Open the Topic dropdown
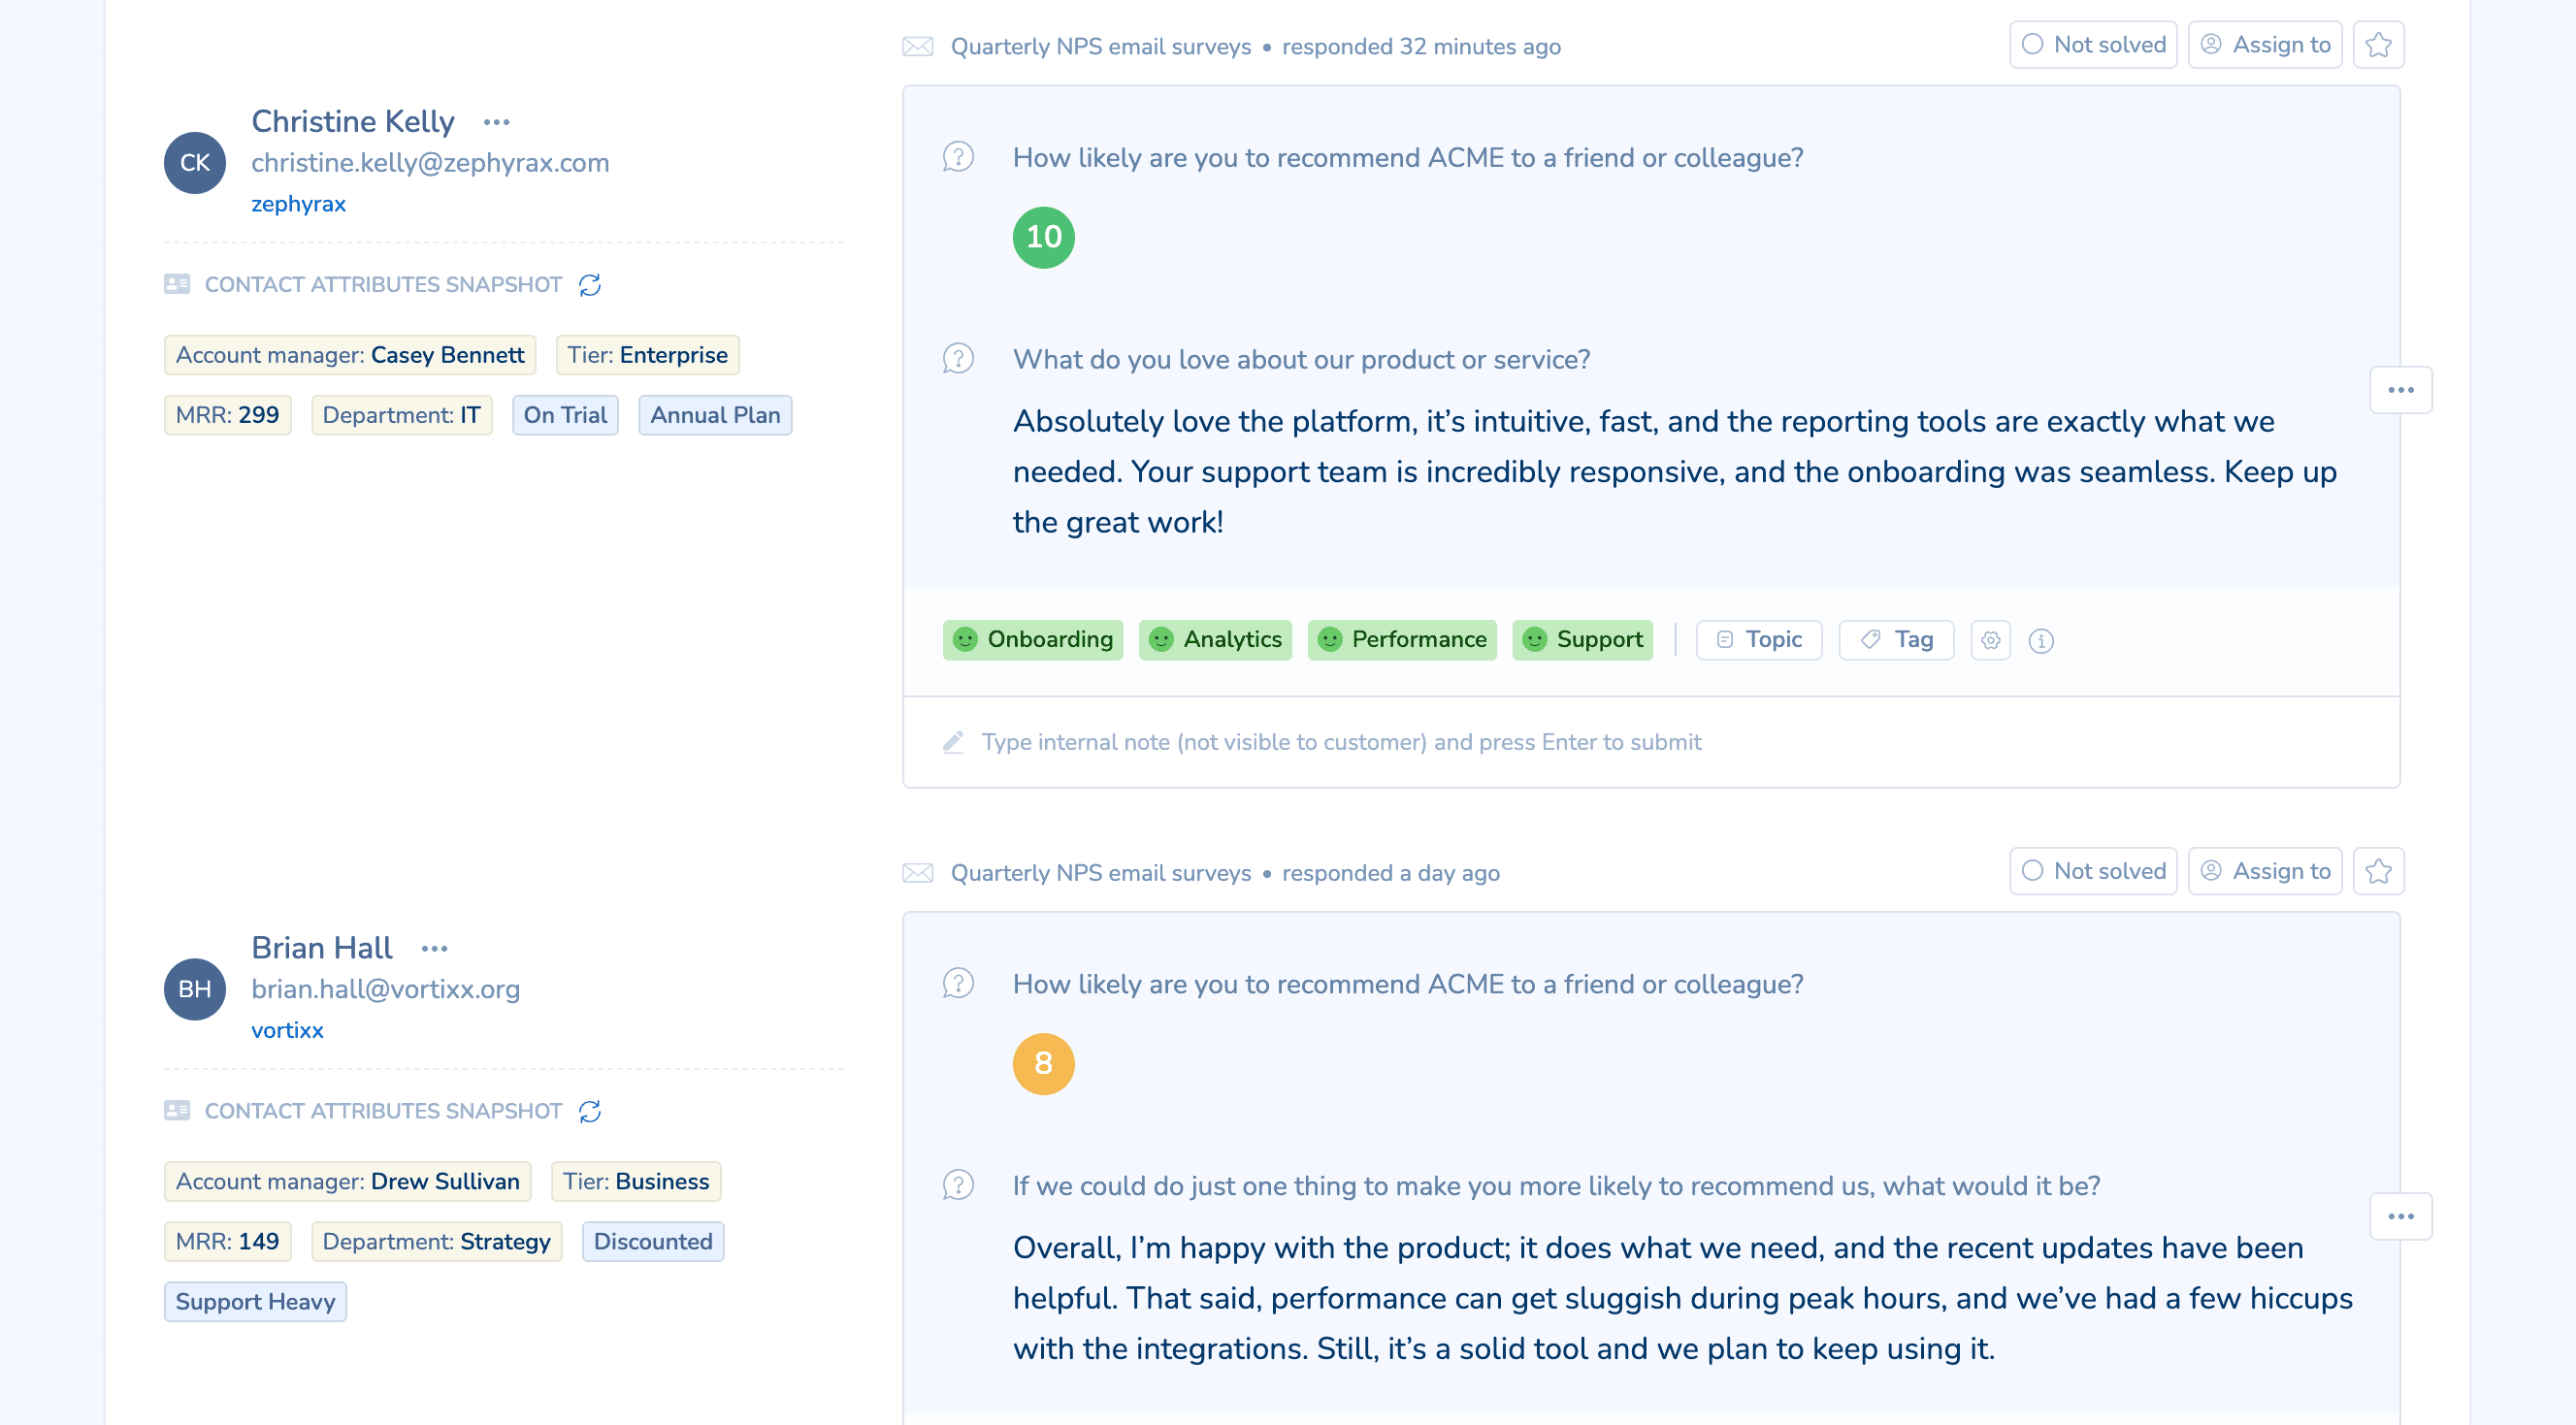2576x1425 pixels. (x=1758, y=640)
